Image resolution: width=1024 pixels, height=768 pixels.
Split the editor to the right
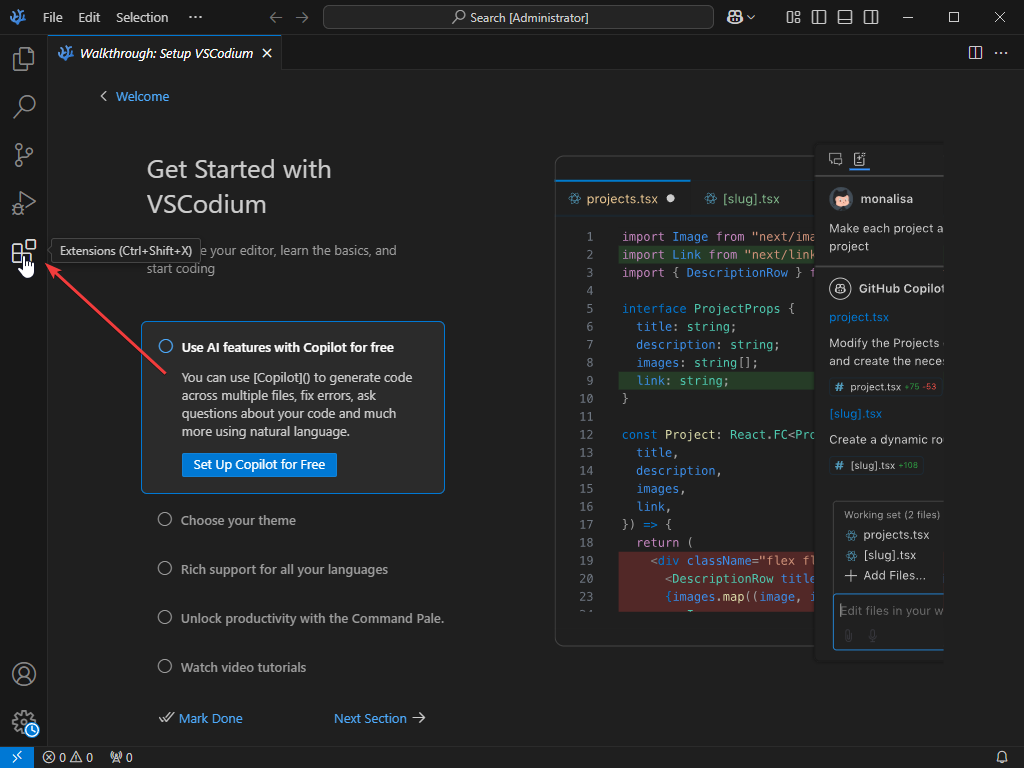pyautogui.click(x=976, y=53)
